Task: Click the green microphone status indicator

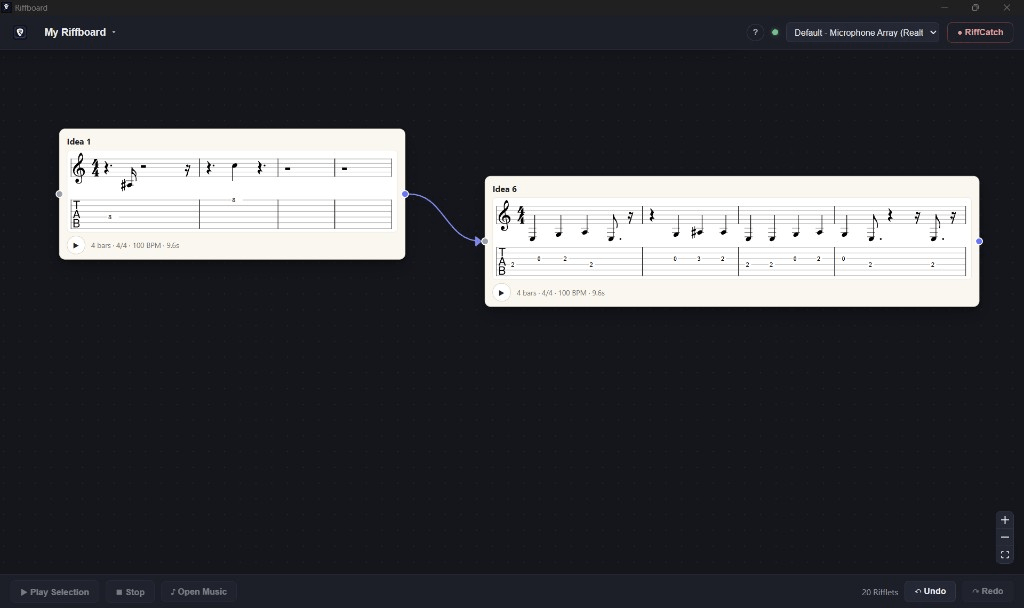Action: pyautogui.click(x=775, y=32)
